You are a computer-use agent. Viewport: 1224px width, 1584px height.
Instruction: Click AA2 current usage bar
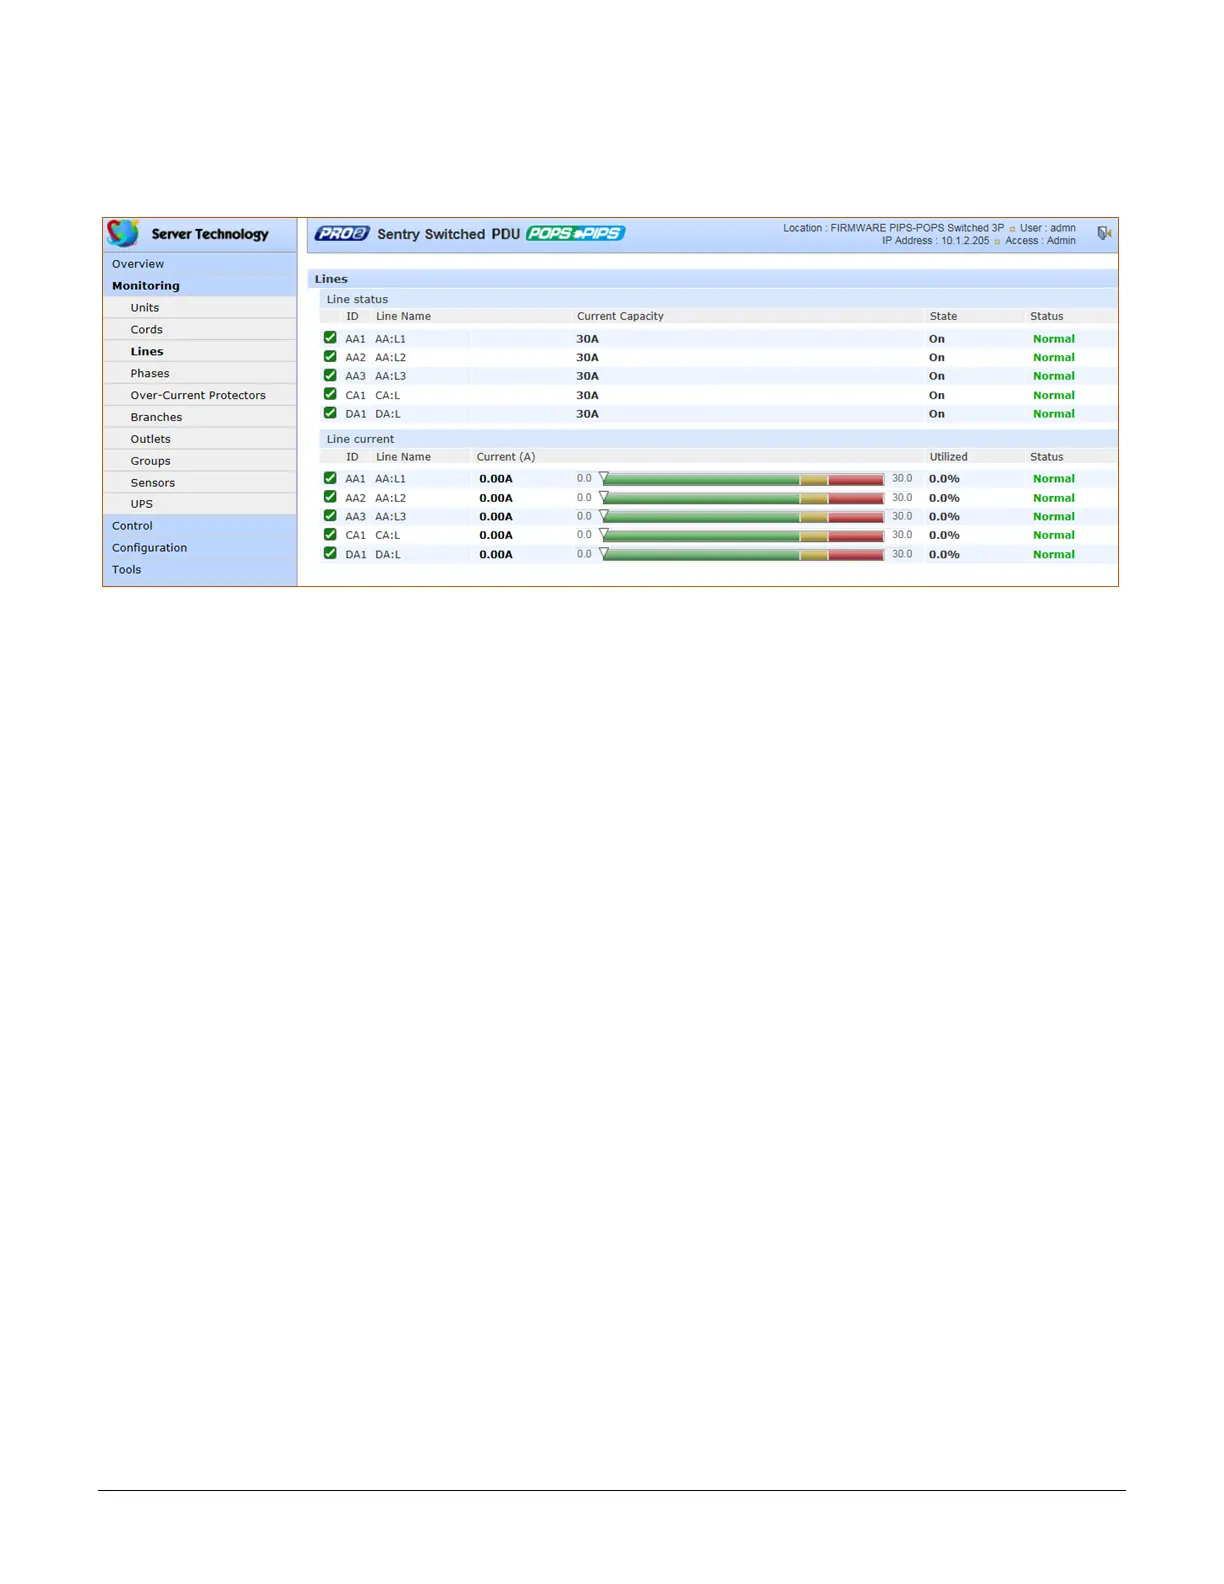(742, 498)
